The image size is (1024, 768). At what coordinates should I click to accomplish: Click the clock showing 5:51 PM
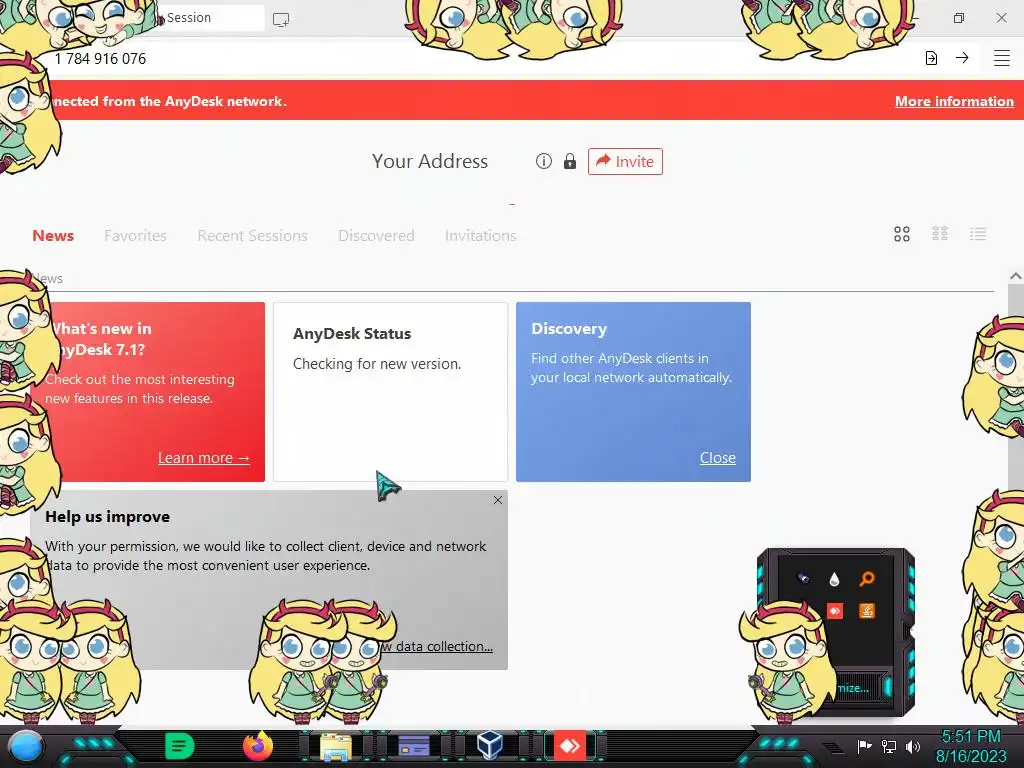(x=971, y=746)
